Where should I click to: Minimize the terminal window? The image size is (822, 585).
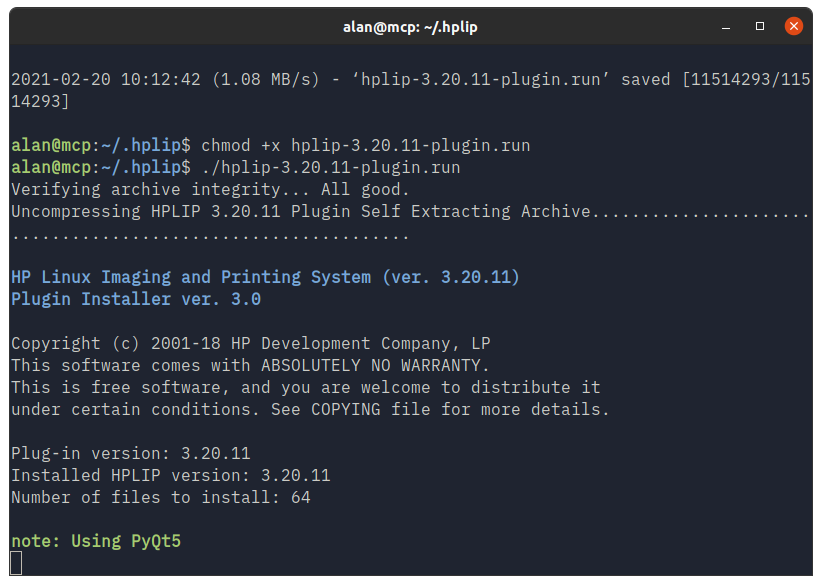(726, 27)
